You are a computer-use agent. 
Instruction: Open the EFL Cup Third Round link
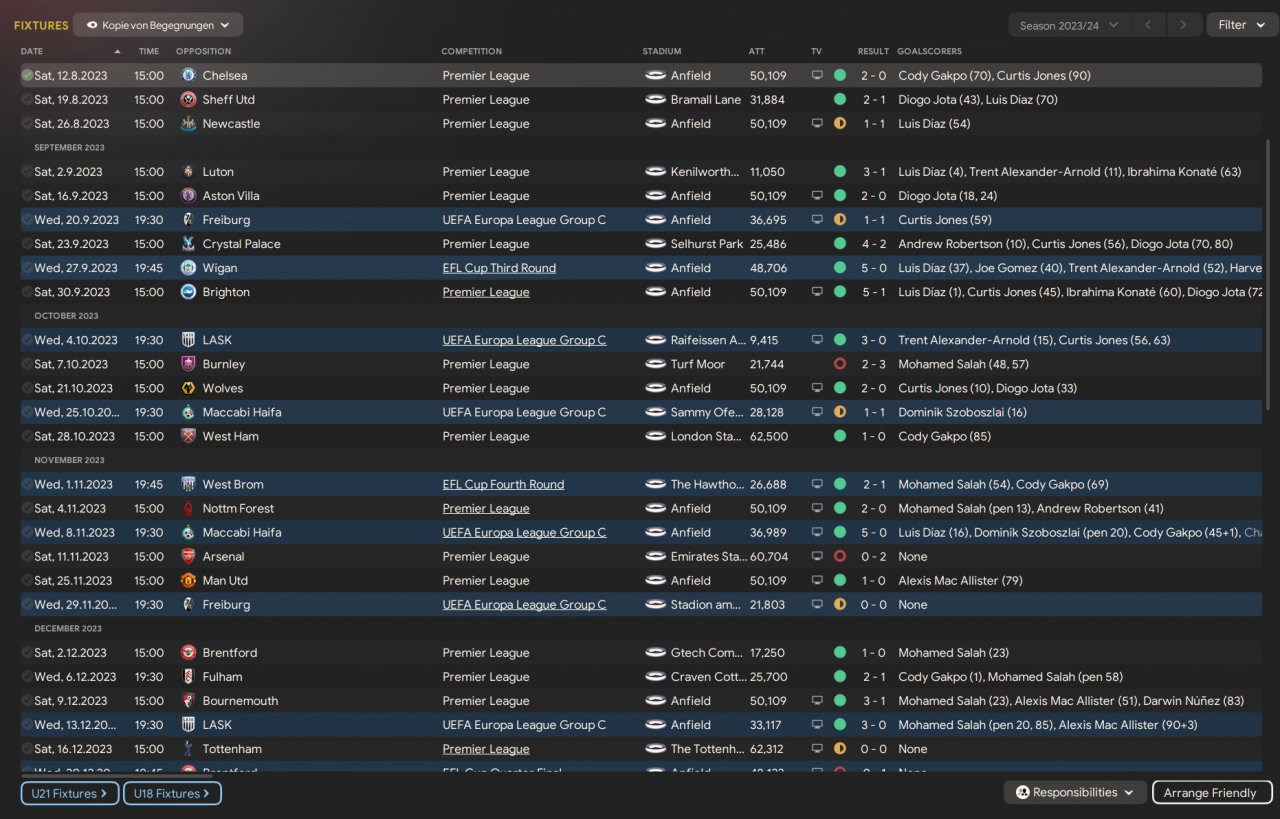(x=499, y=268)
